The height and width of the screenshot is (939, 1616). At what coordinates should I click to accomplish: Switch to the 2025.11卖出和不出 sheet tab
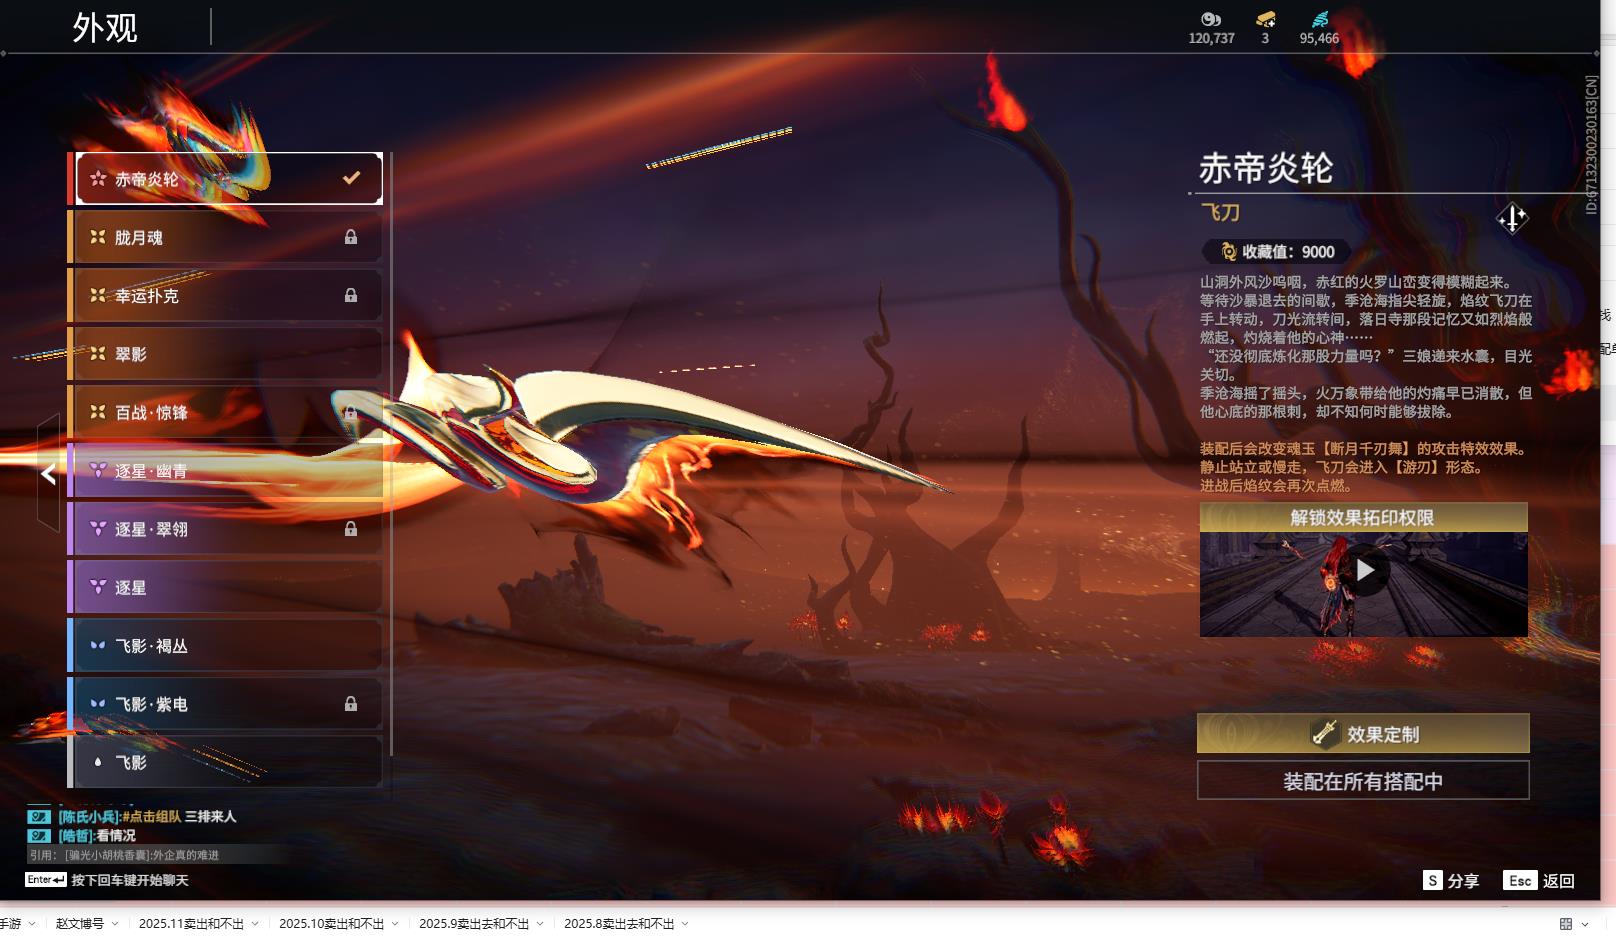coord(191,923)
